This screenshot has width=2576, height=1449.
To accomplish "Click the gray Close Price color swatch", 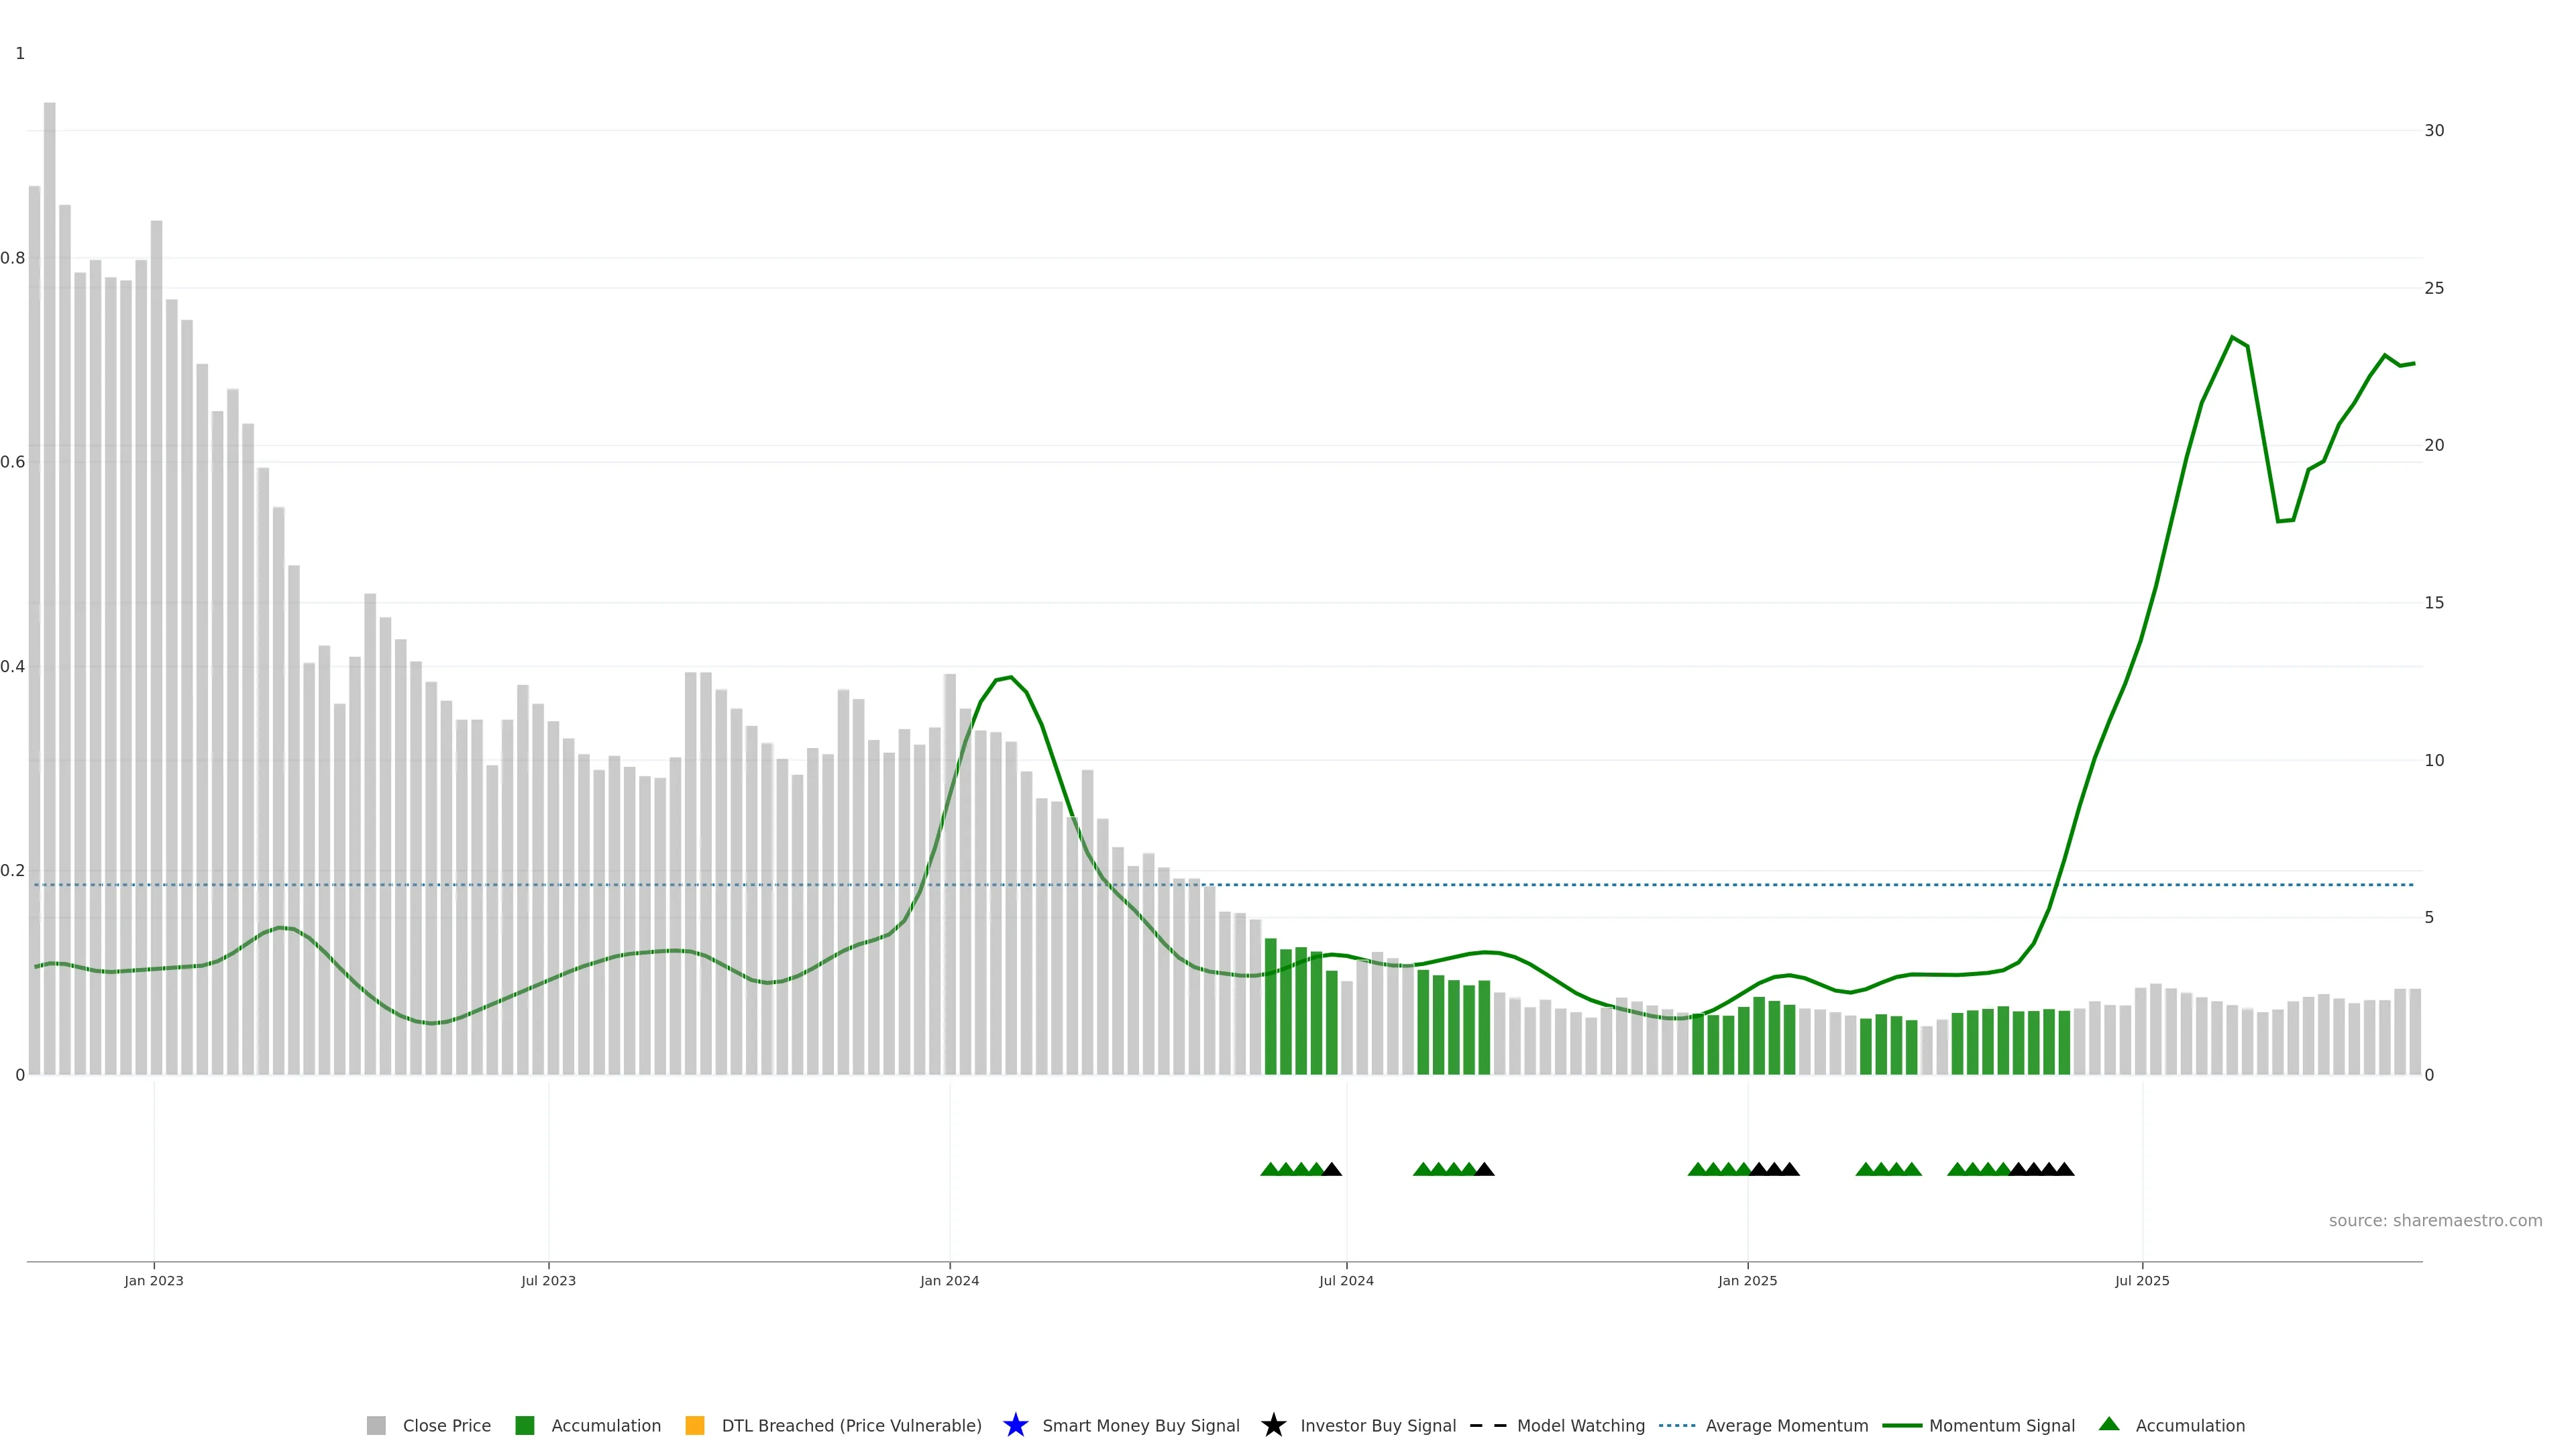I will (x=376, y=1425).
